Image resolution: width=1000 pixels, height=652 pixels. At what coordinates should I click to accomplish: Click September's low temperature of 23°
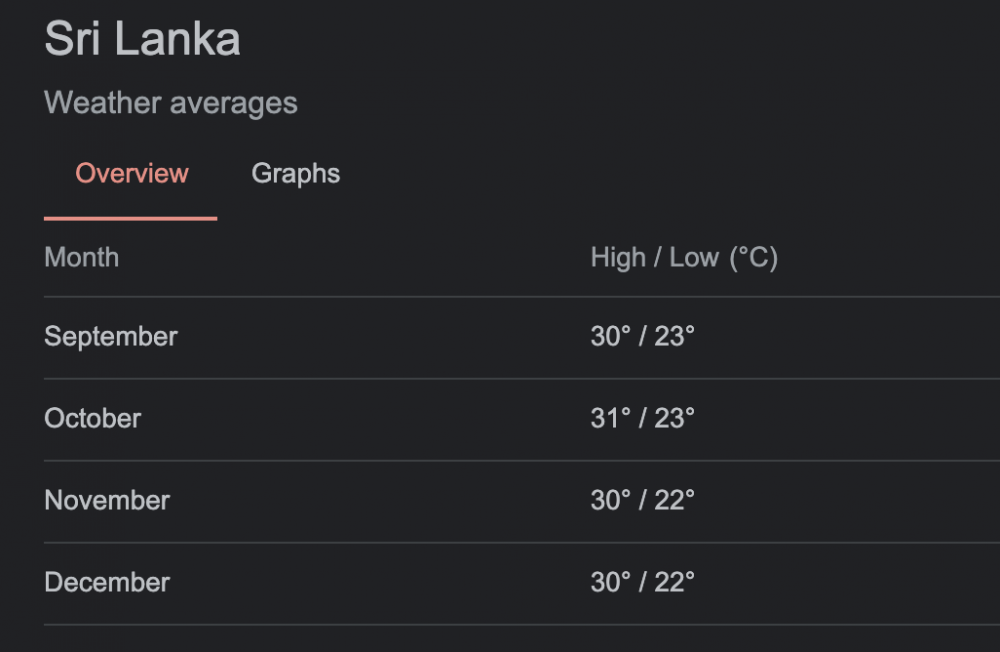[674, 337]
